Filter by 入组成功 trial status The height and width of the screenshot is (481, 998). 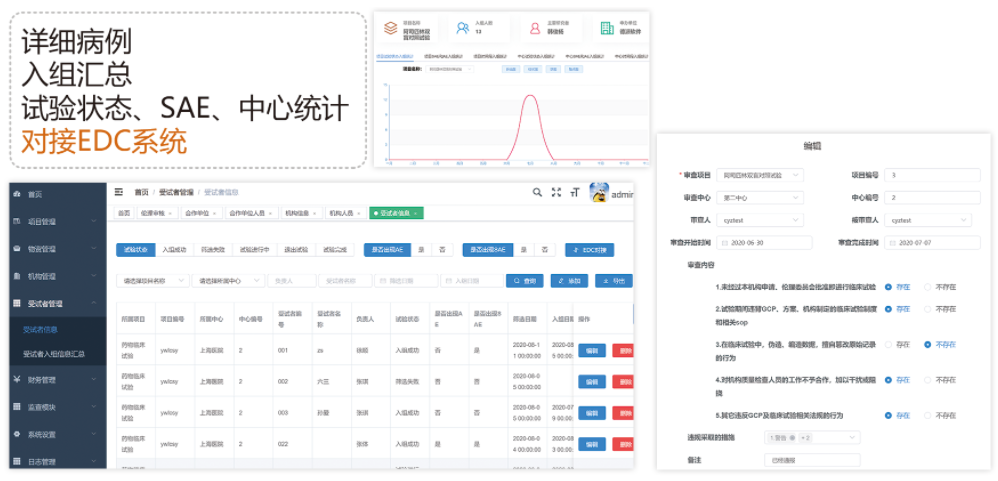click(174, 250)
